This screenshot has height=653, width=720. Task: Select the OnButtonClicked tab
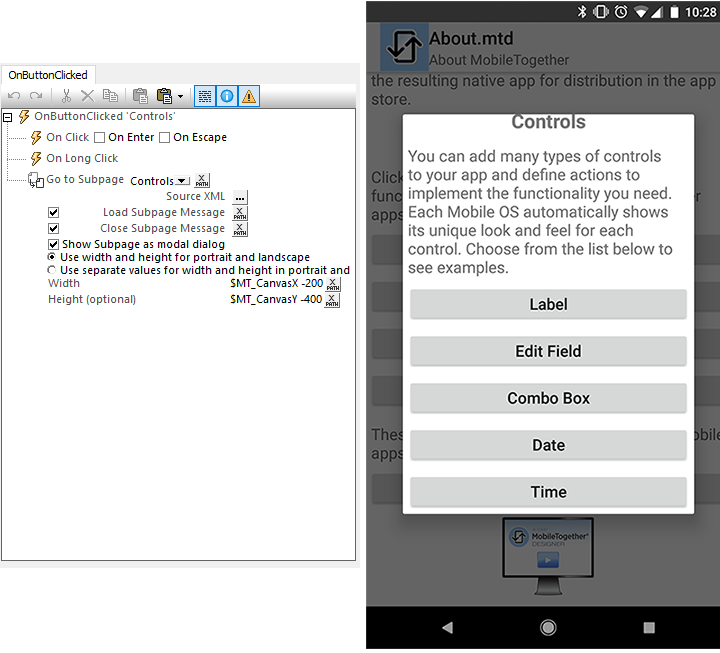(x=48, y=75)
